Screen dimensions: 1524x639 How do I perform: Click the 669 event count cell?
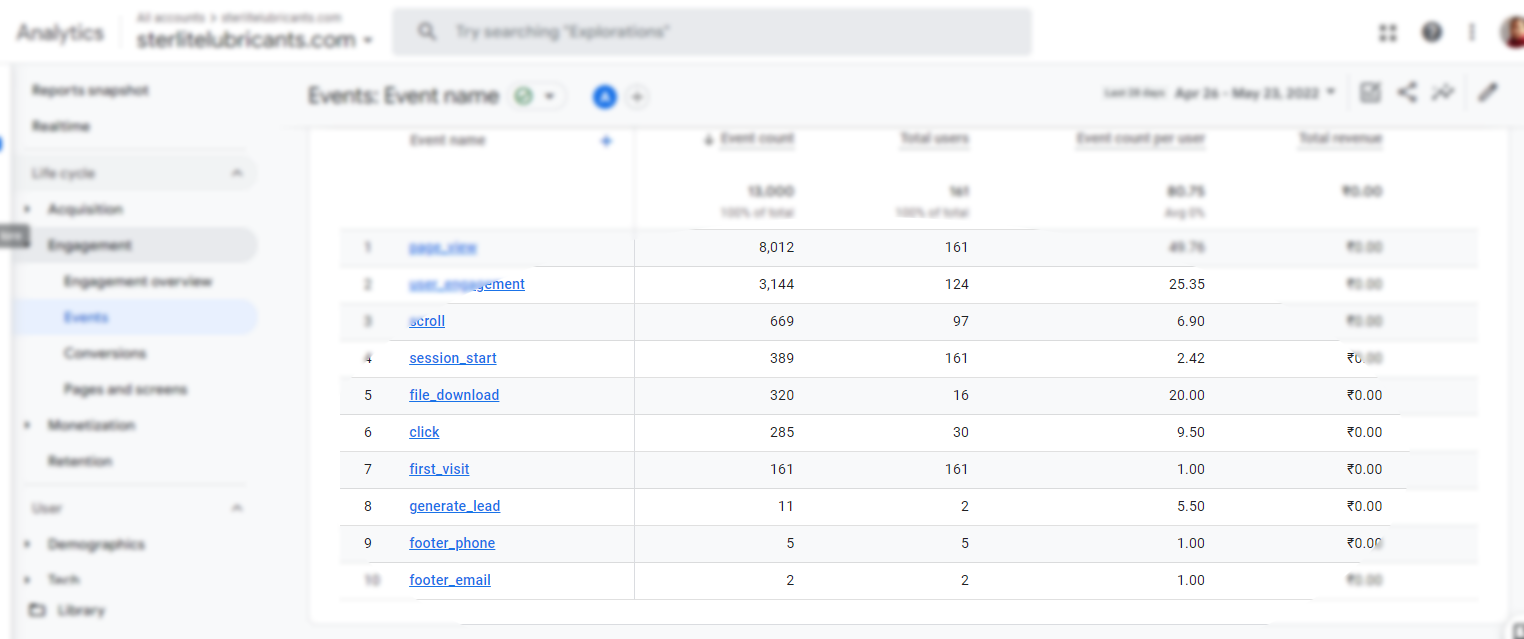tap(781, 321)
